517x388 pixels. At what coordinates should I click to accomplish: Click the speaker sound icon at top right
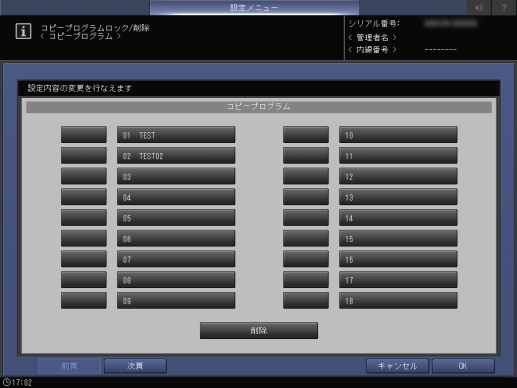[479, 7]
